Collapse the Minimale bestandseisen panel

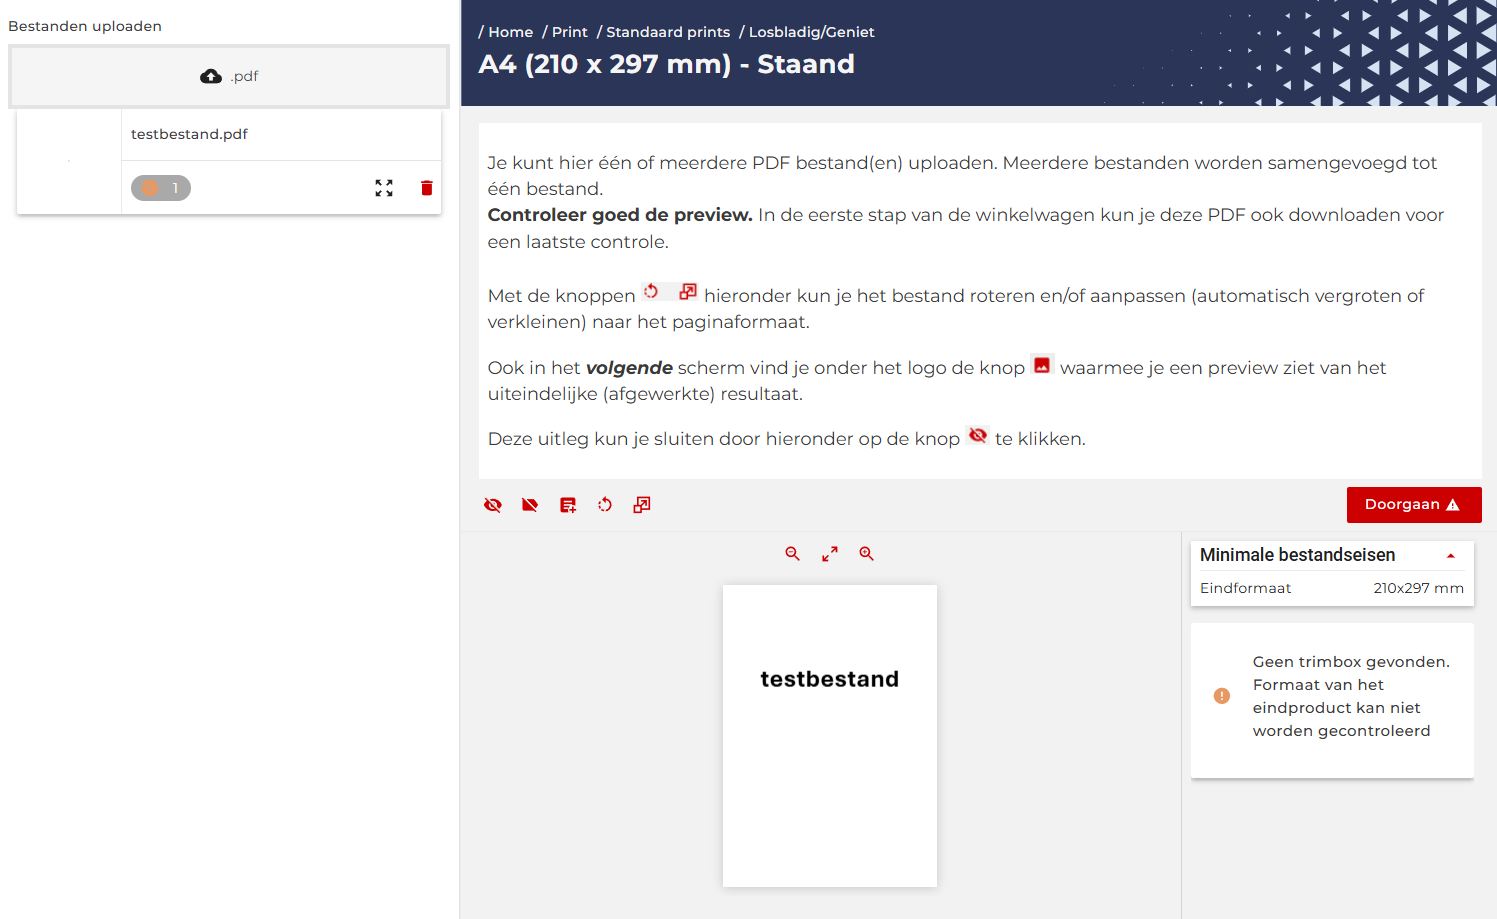[1451, 555]
